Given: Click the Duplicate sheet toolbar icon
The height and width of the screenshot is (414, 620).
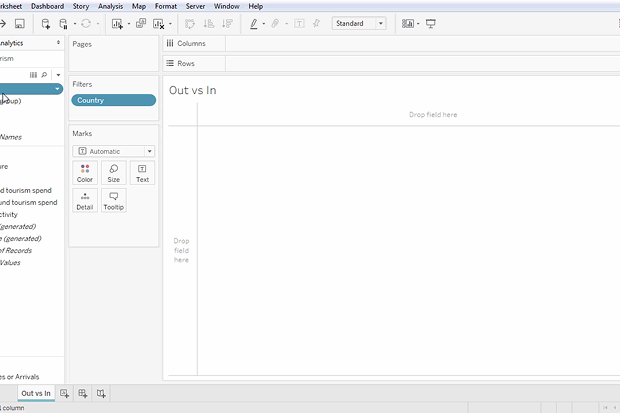Looking at the screenshot, I should pos(140,23).
